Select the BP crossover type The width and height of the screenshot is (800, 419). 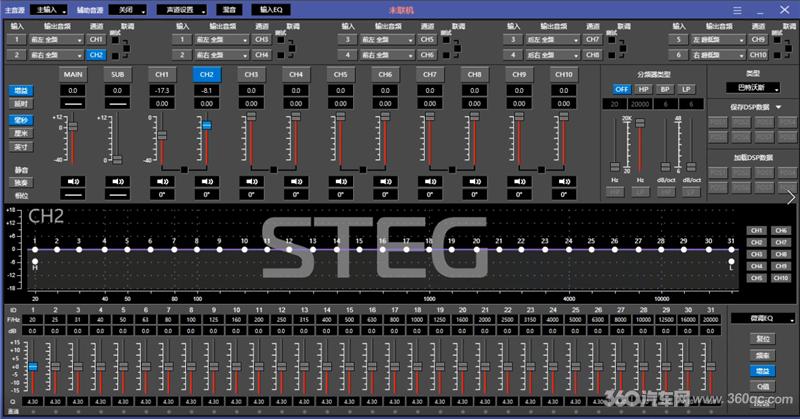665,89
